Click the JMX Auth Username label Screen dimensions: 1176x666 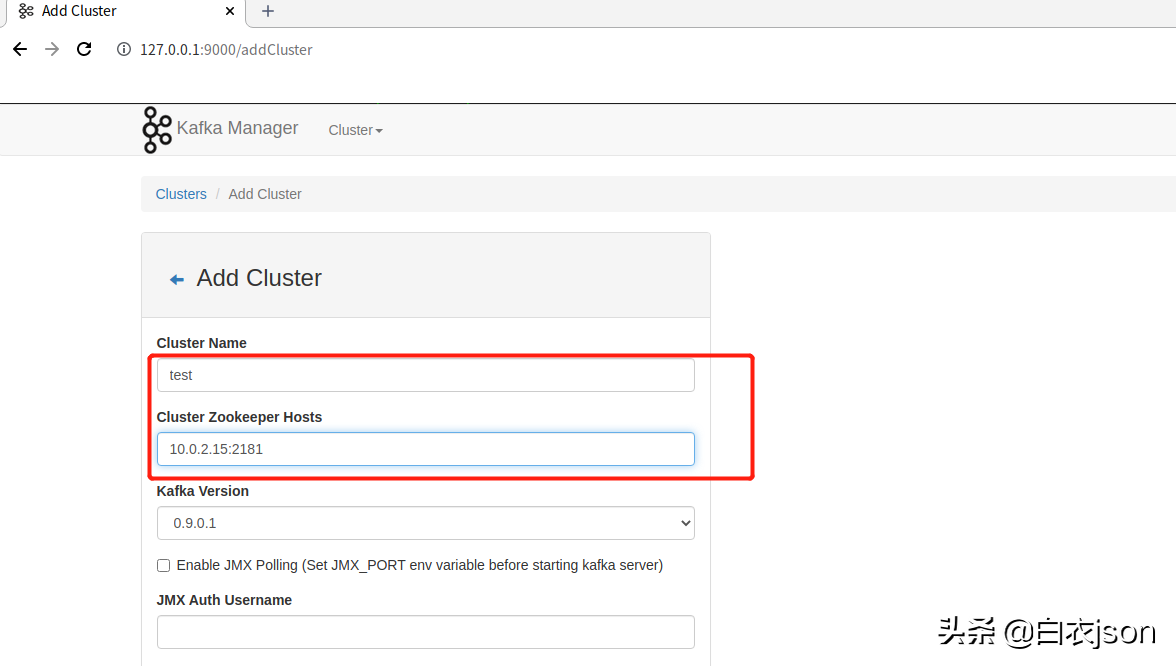(x=224, y=600)
